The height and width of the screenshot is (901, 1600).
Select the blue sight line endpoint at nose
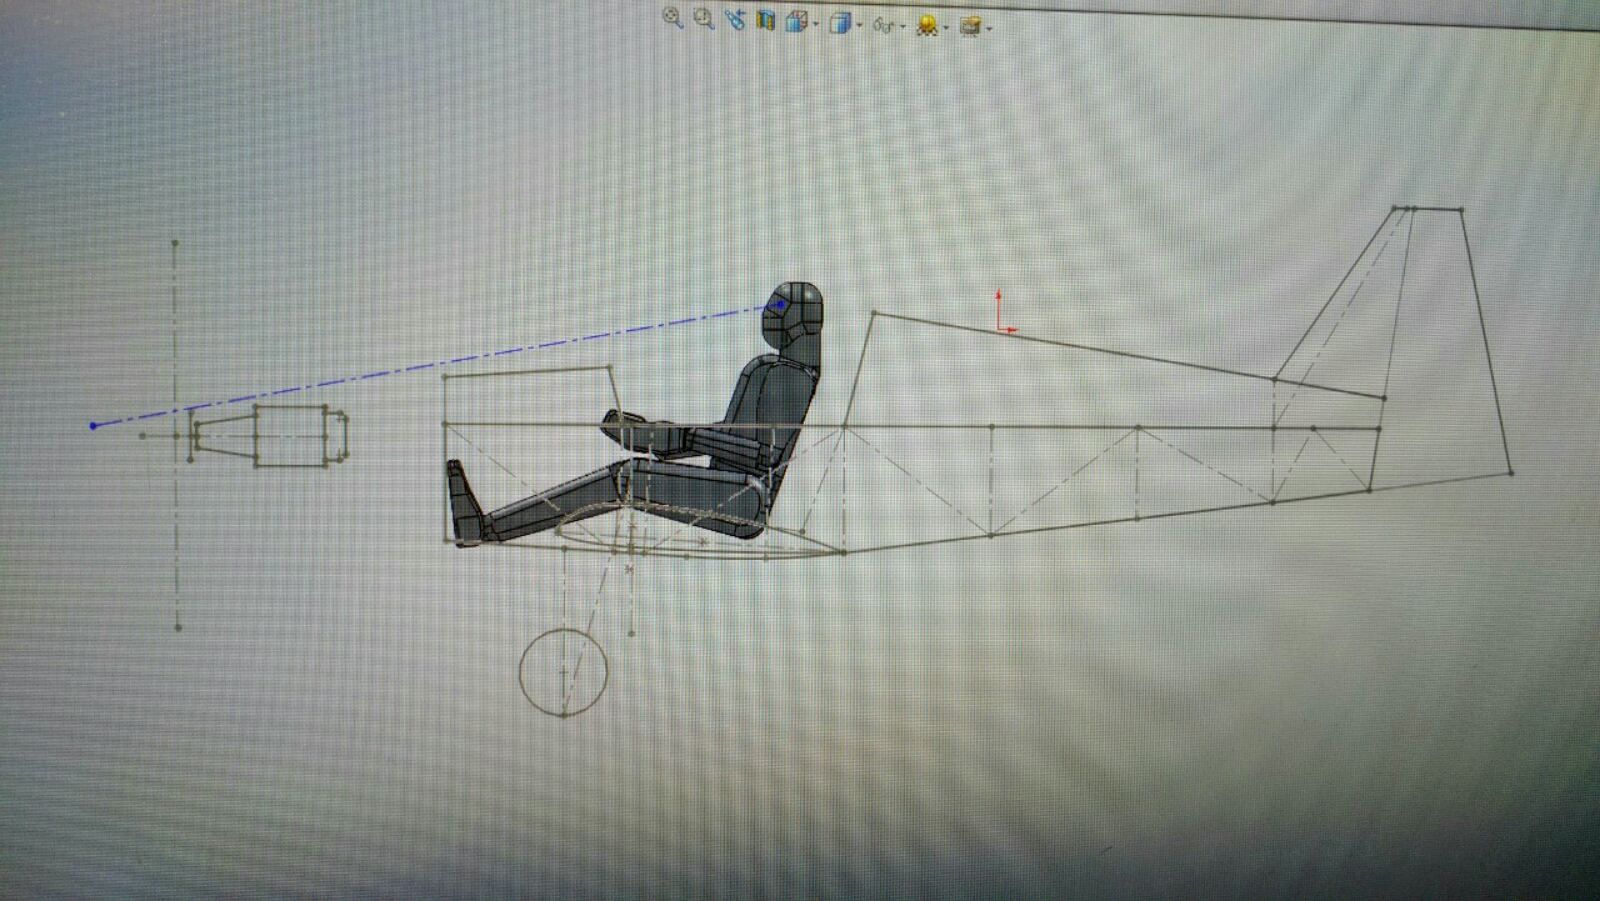[93, 425]
